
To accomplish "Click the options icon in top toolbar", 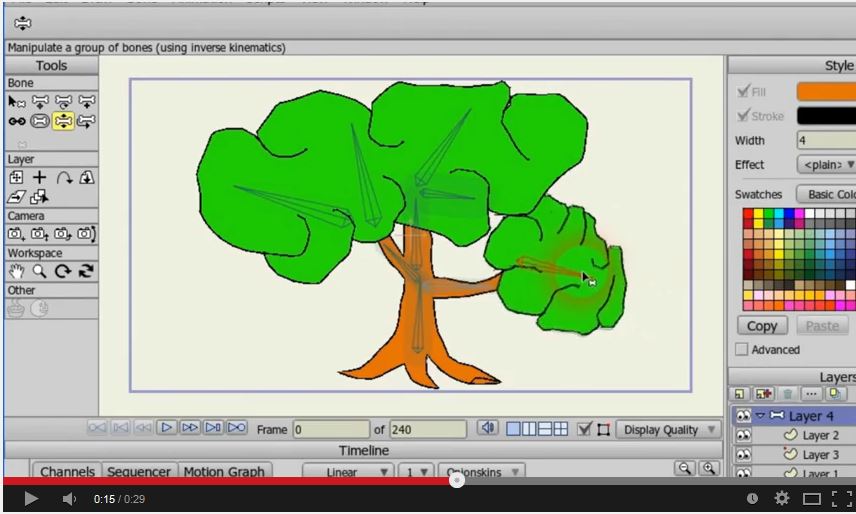I will [22, 23].
